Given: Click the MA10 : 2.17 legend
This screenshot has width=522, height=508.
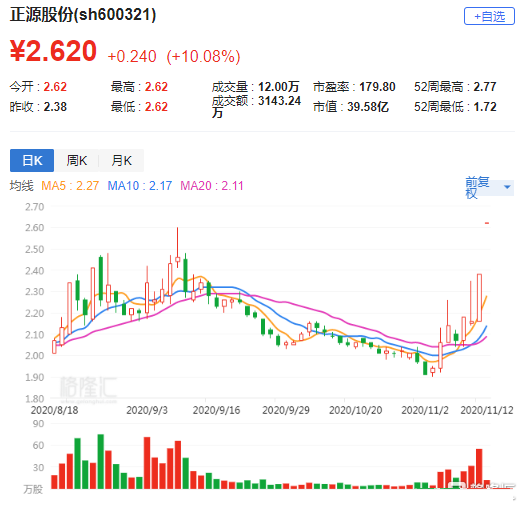Looking at the screenshot, I should click(140, 186).
